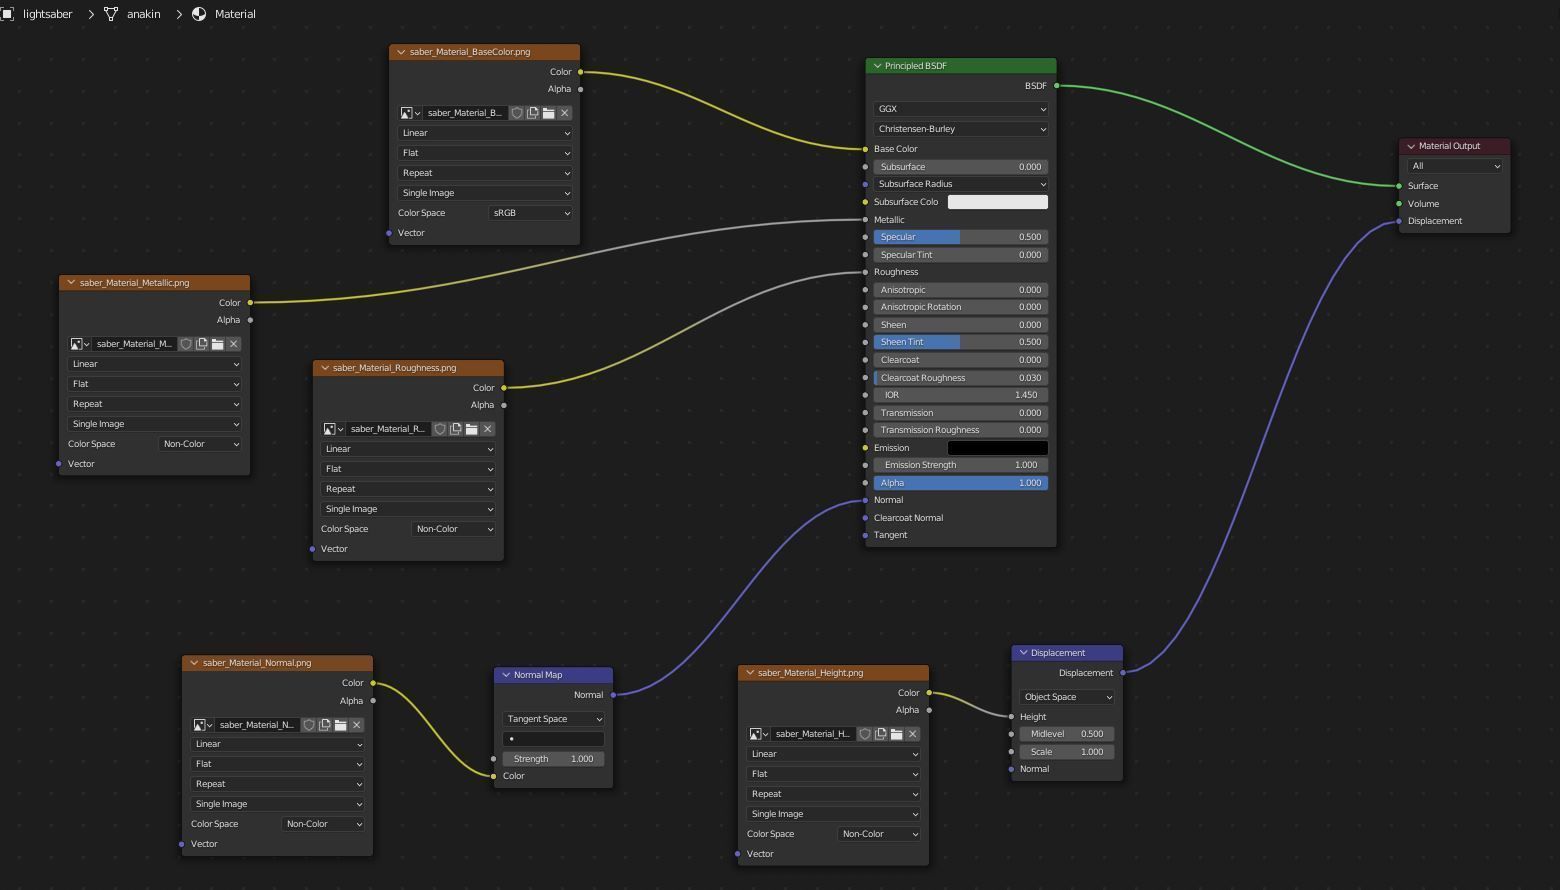Viewport: 1560px width, 890px height.
Task: Unlink the Normal image datablock
Action: [357, 725]
